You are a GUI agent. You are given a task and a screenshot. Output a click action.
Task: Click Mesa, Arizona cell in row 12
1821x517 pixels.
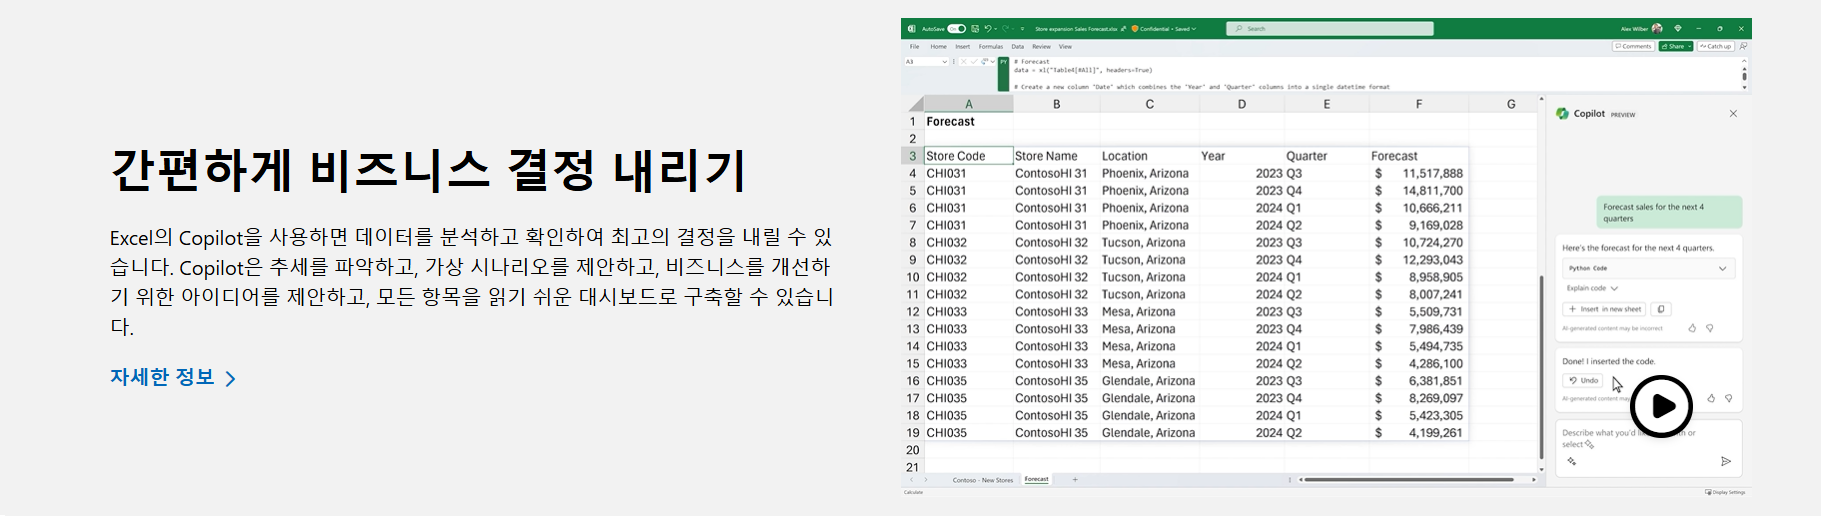coord(1149,311)
